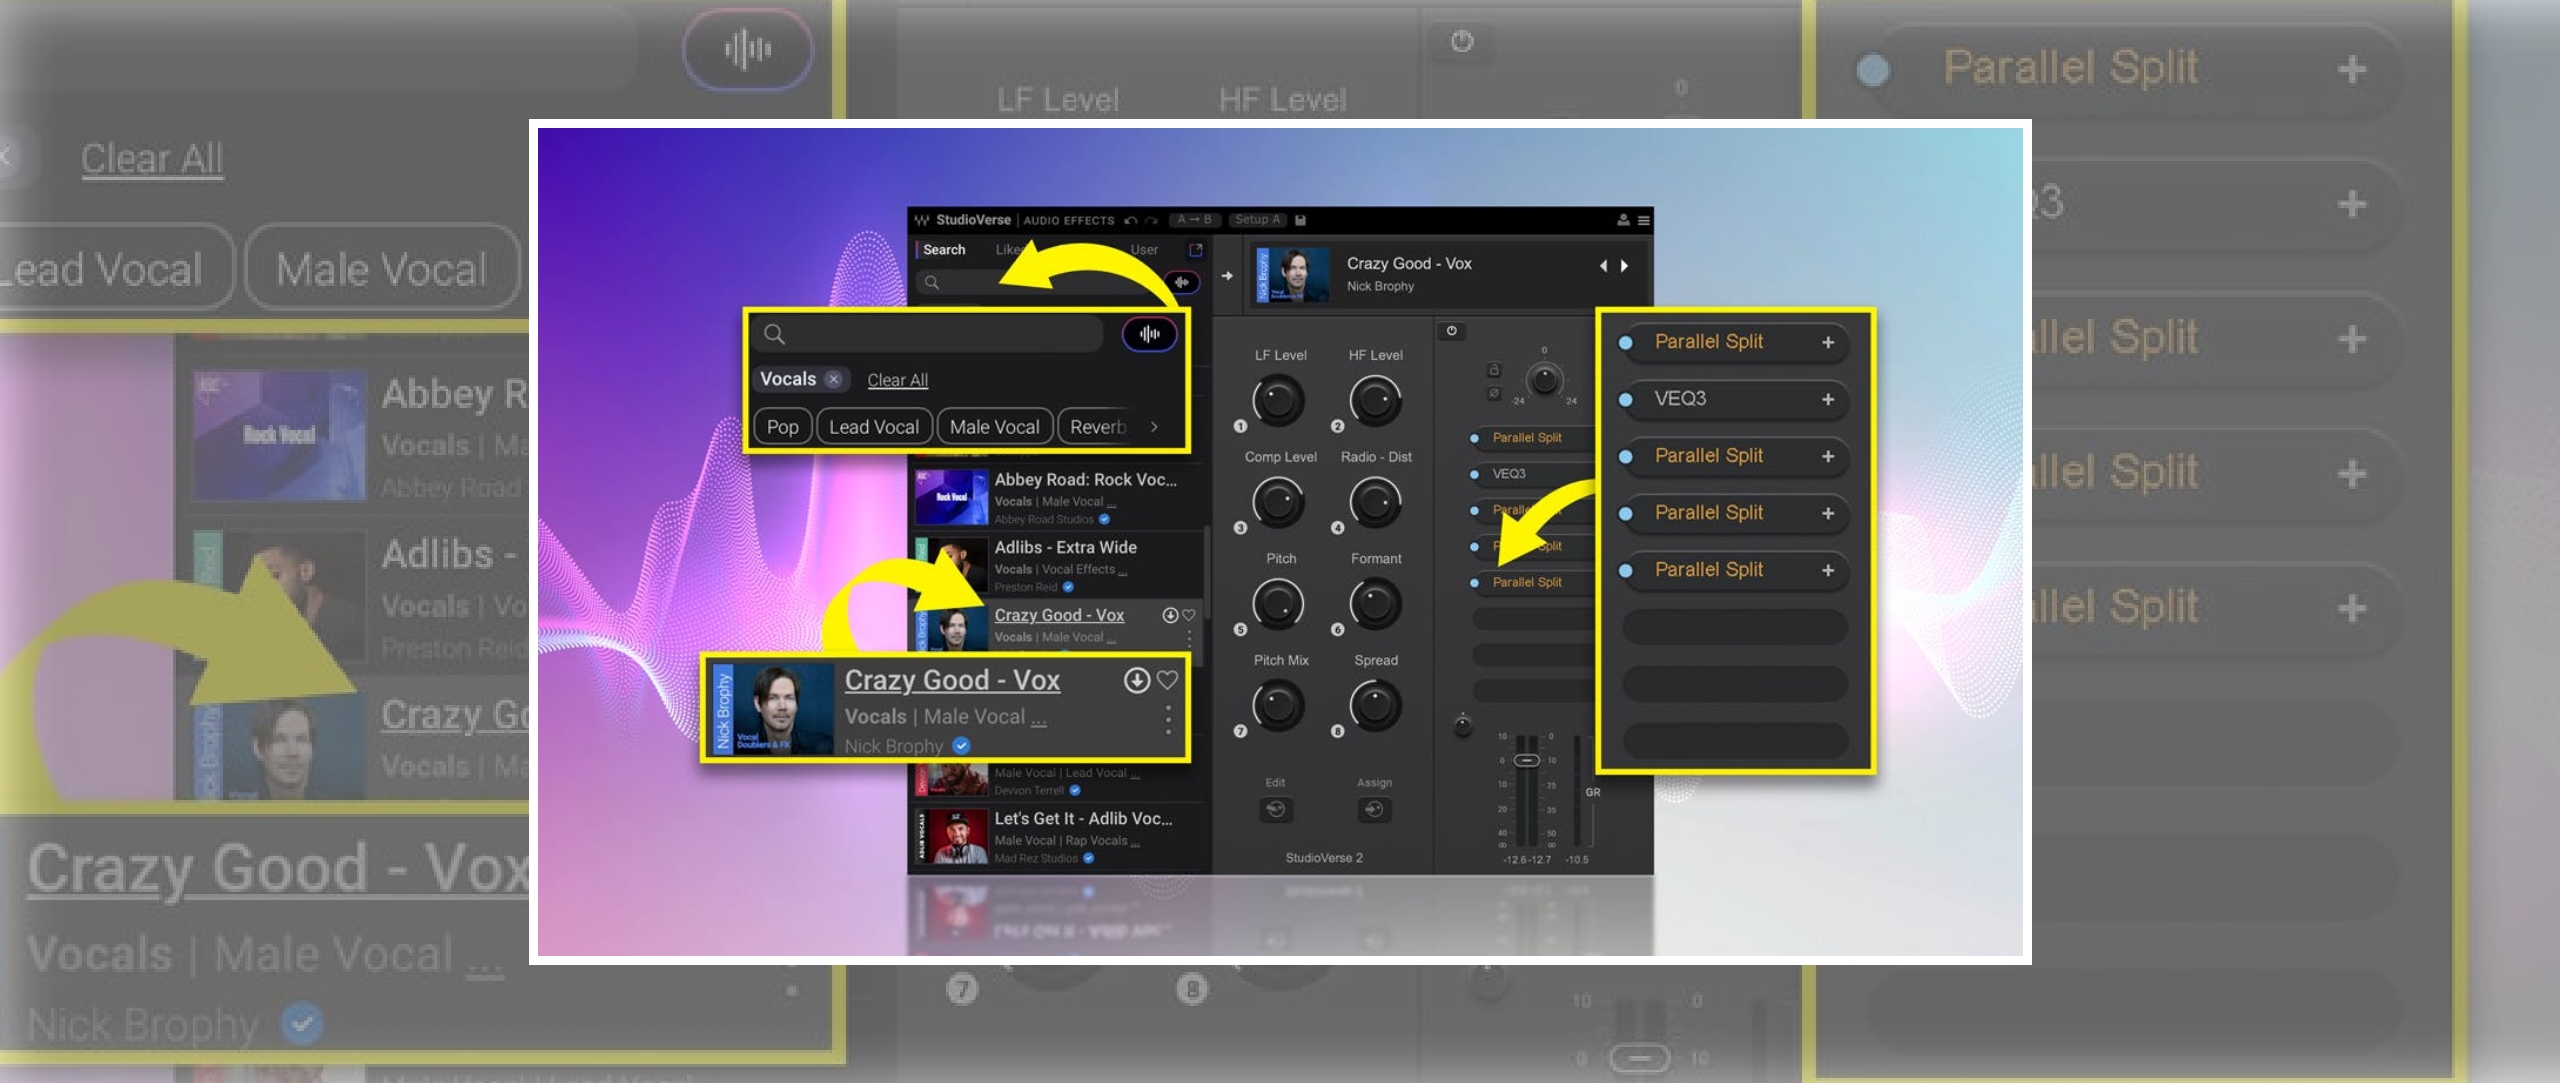Click the phase invert icon below the lock
The image size is (2560, 1083).
1494,393
